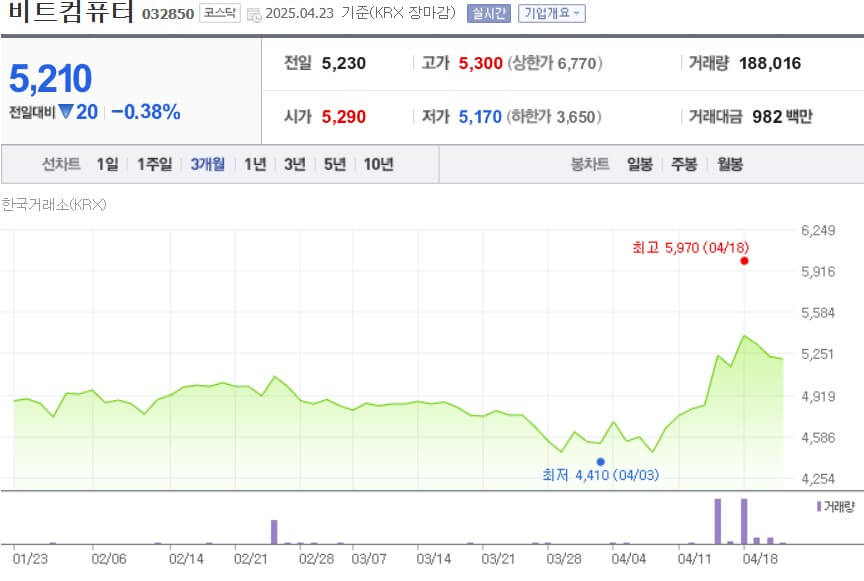Click the blue 최저 low-point marker
Image resolution: width=864 pixels, height=581 pixels.
click(x=601, y=462)
